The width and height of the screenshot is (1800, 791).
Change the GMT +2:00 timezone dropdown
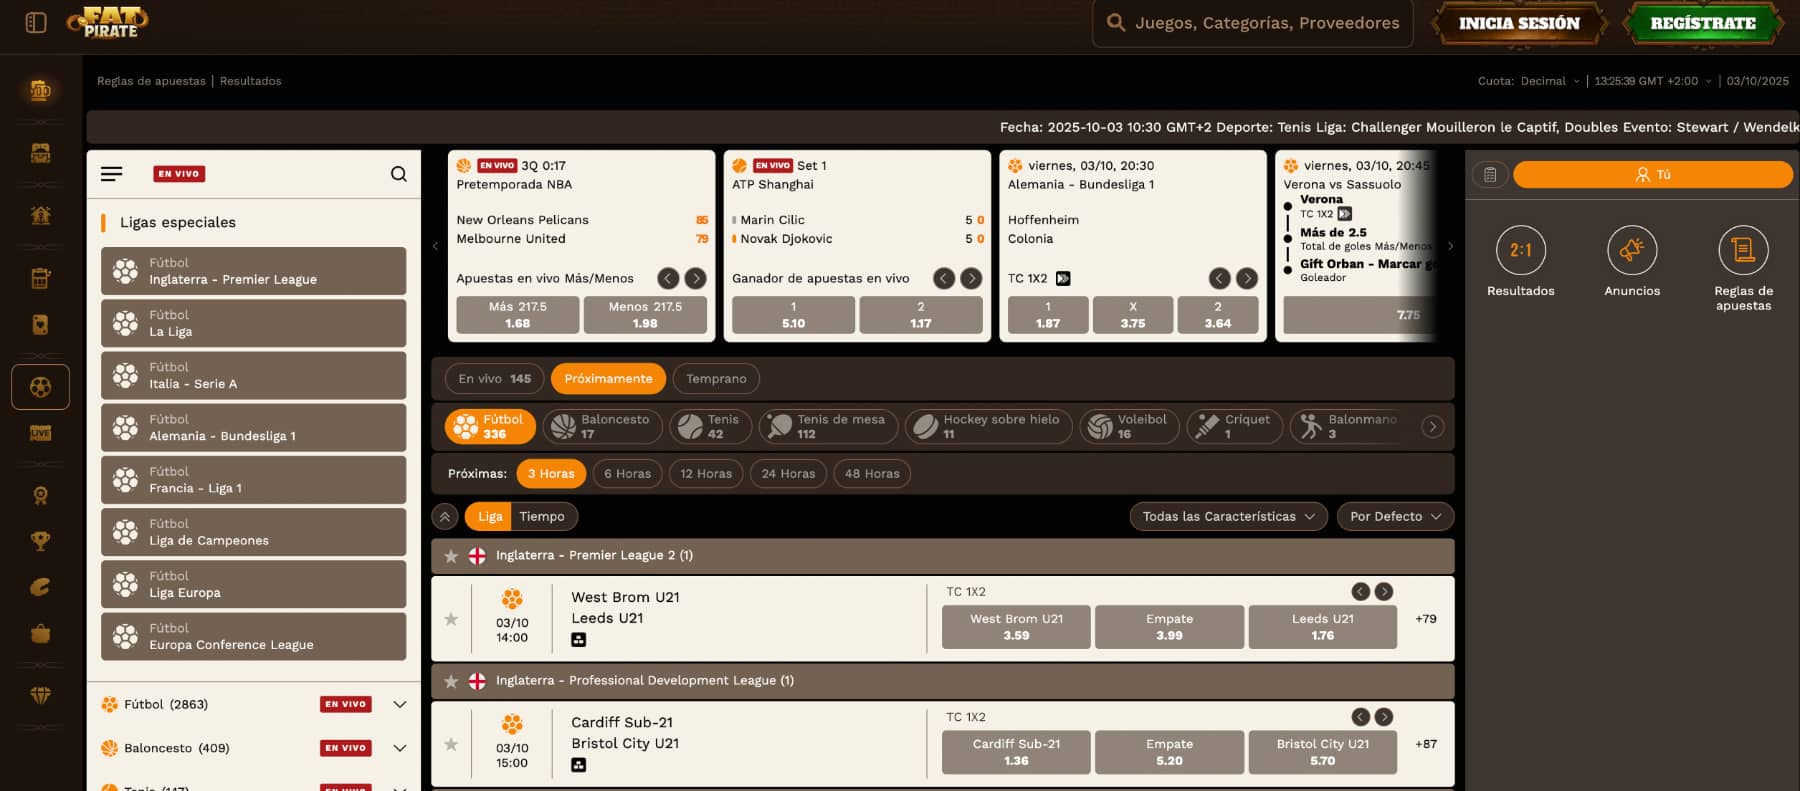coord(1653,81)
